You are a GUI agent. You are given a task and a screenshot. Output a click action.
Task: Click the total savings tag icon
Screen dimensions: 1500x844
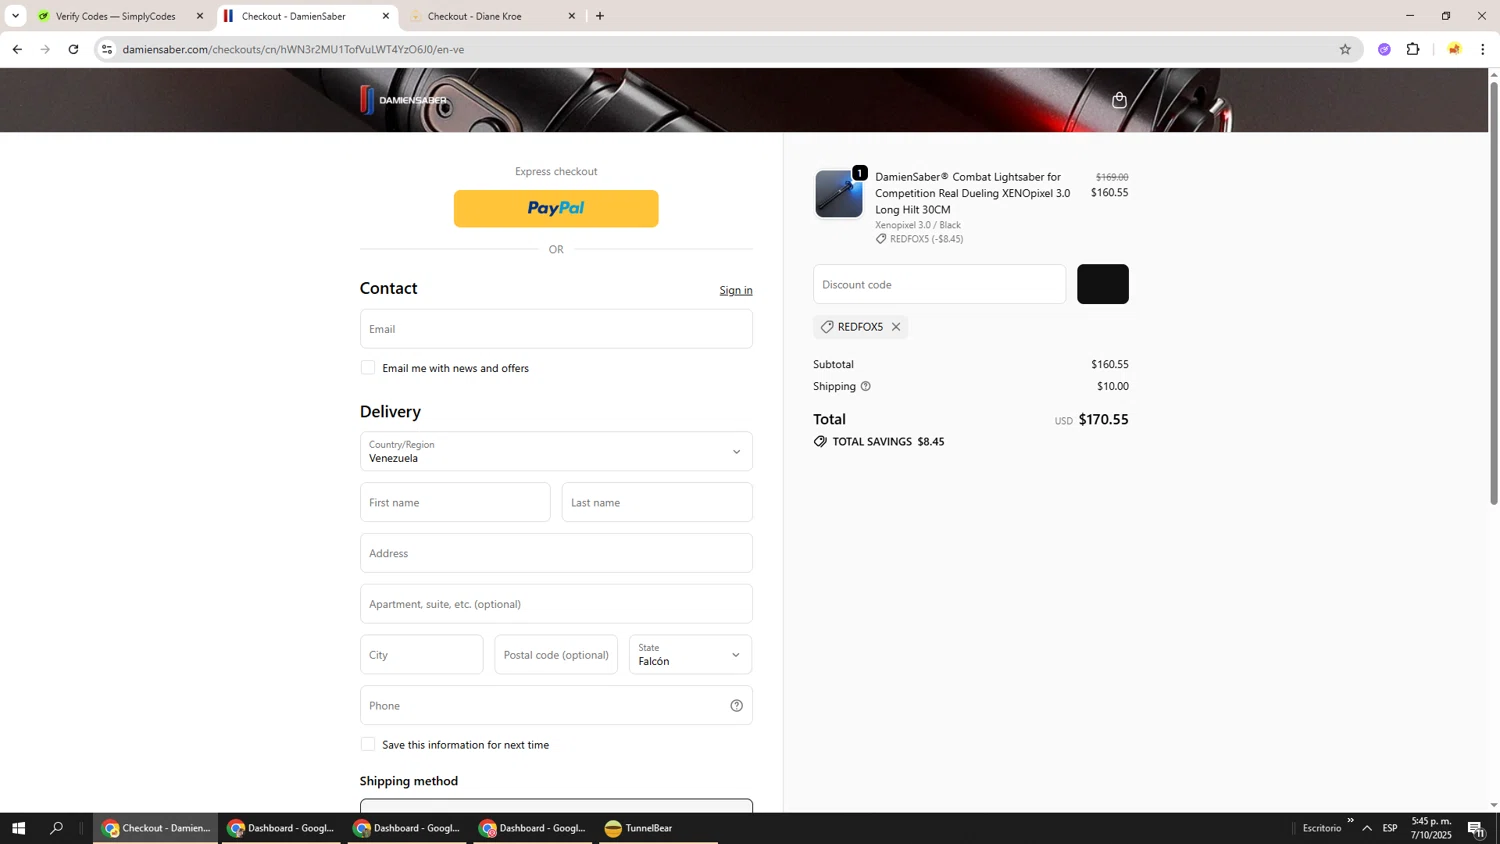[820, 442]
